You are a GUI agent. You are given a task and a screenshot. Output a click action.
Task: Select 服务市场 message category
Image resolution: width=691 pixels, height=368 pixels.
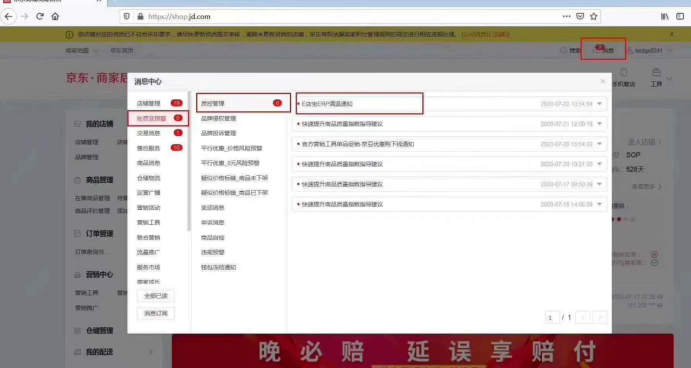[149, 267]
